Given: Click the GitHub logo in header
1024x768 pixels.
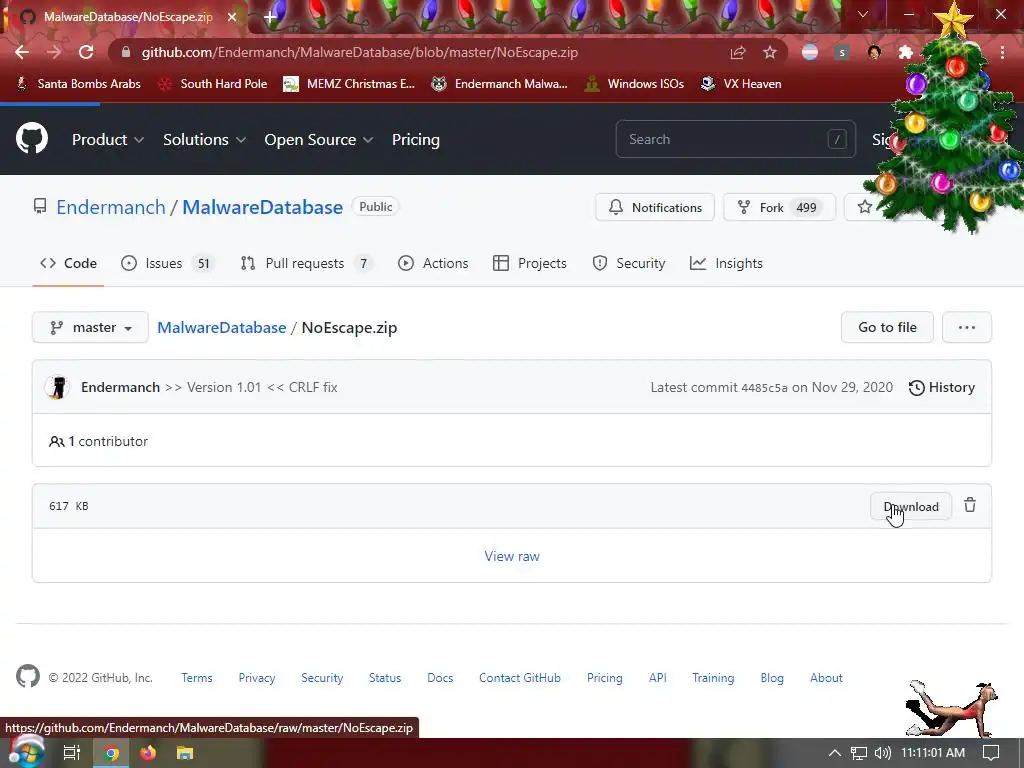Looking at the screenshot, I should click(31, 138).
